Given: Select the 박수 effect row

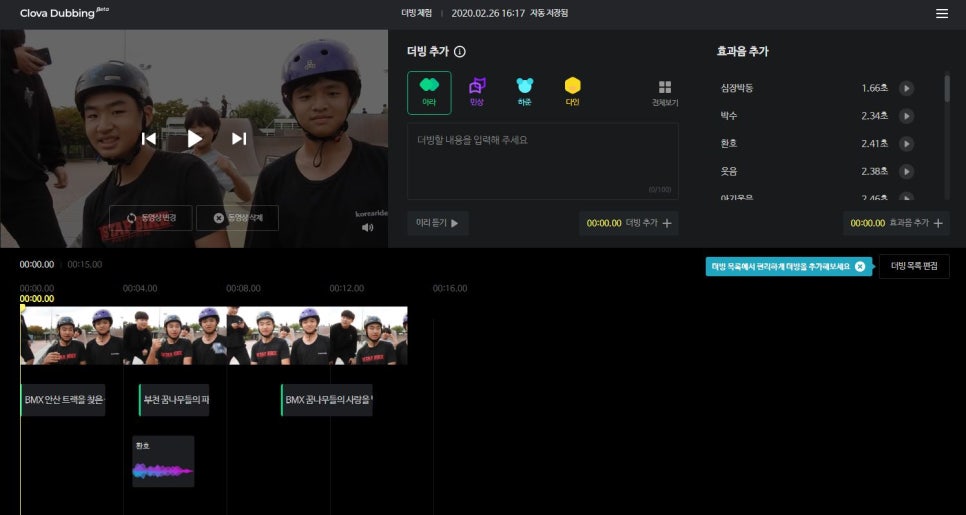Looking at the screenshot, I should [817, 116].
